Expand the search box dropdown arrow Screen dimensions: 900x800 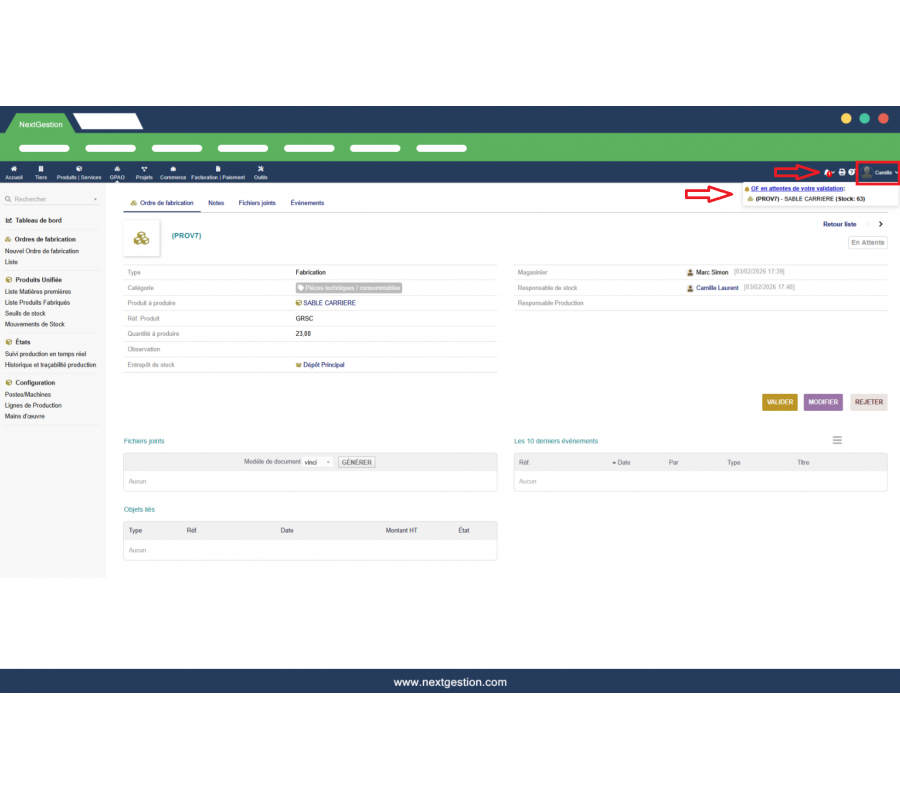[95, 199]
